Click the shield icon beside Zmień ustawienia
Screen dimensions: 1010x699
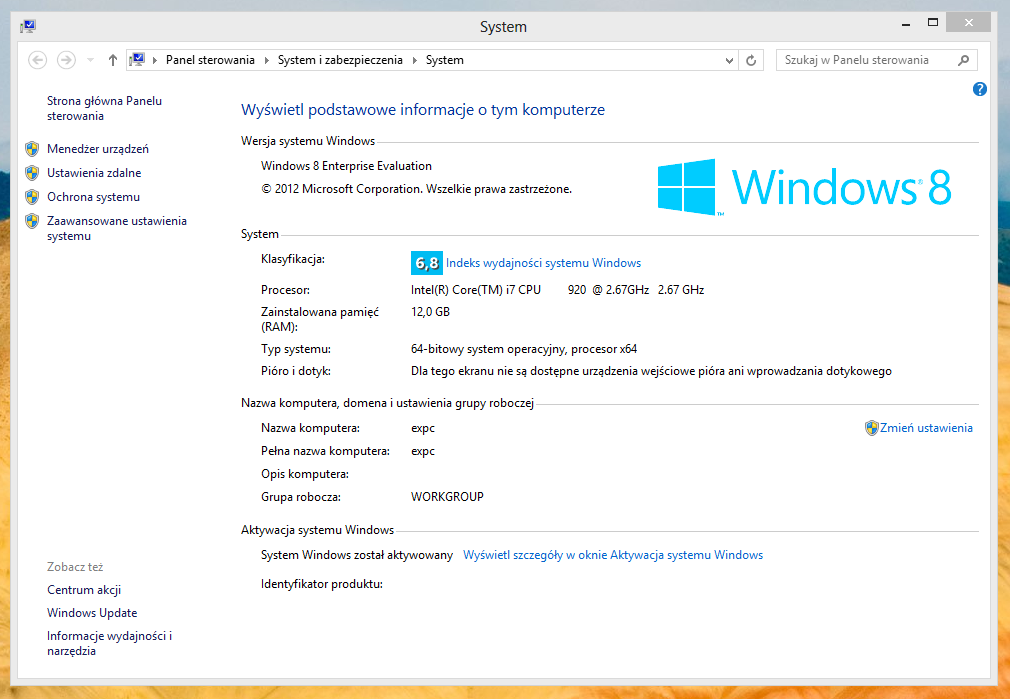872,428
